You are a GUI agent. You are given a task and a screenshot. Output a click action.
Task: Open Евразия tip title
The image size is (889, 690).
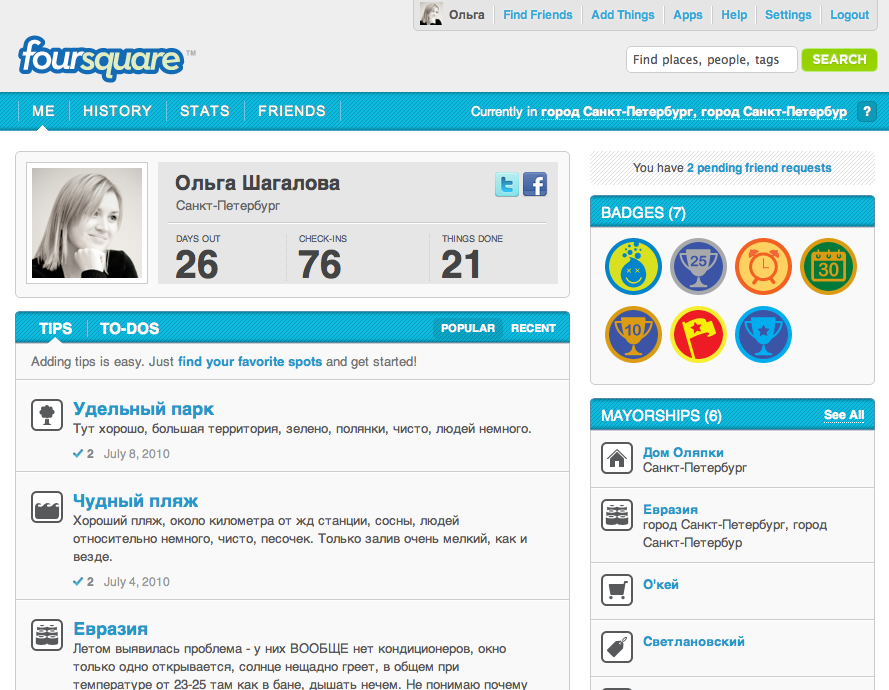pos(111,629)
